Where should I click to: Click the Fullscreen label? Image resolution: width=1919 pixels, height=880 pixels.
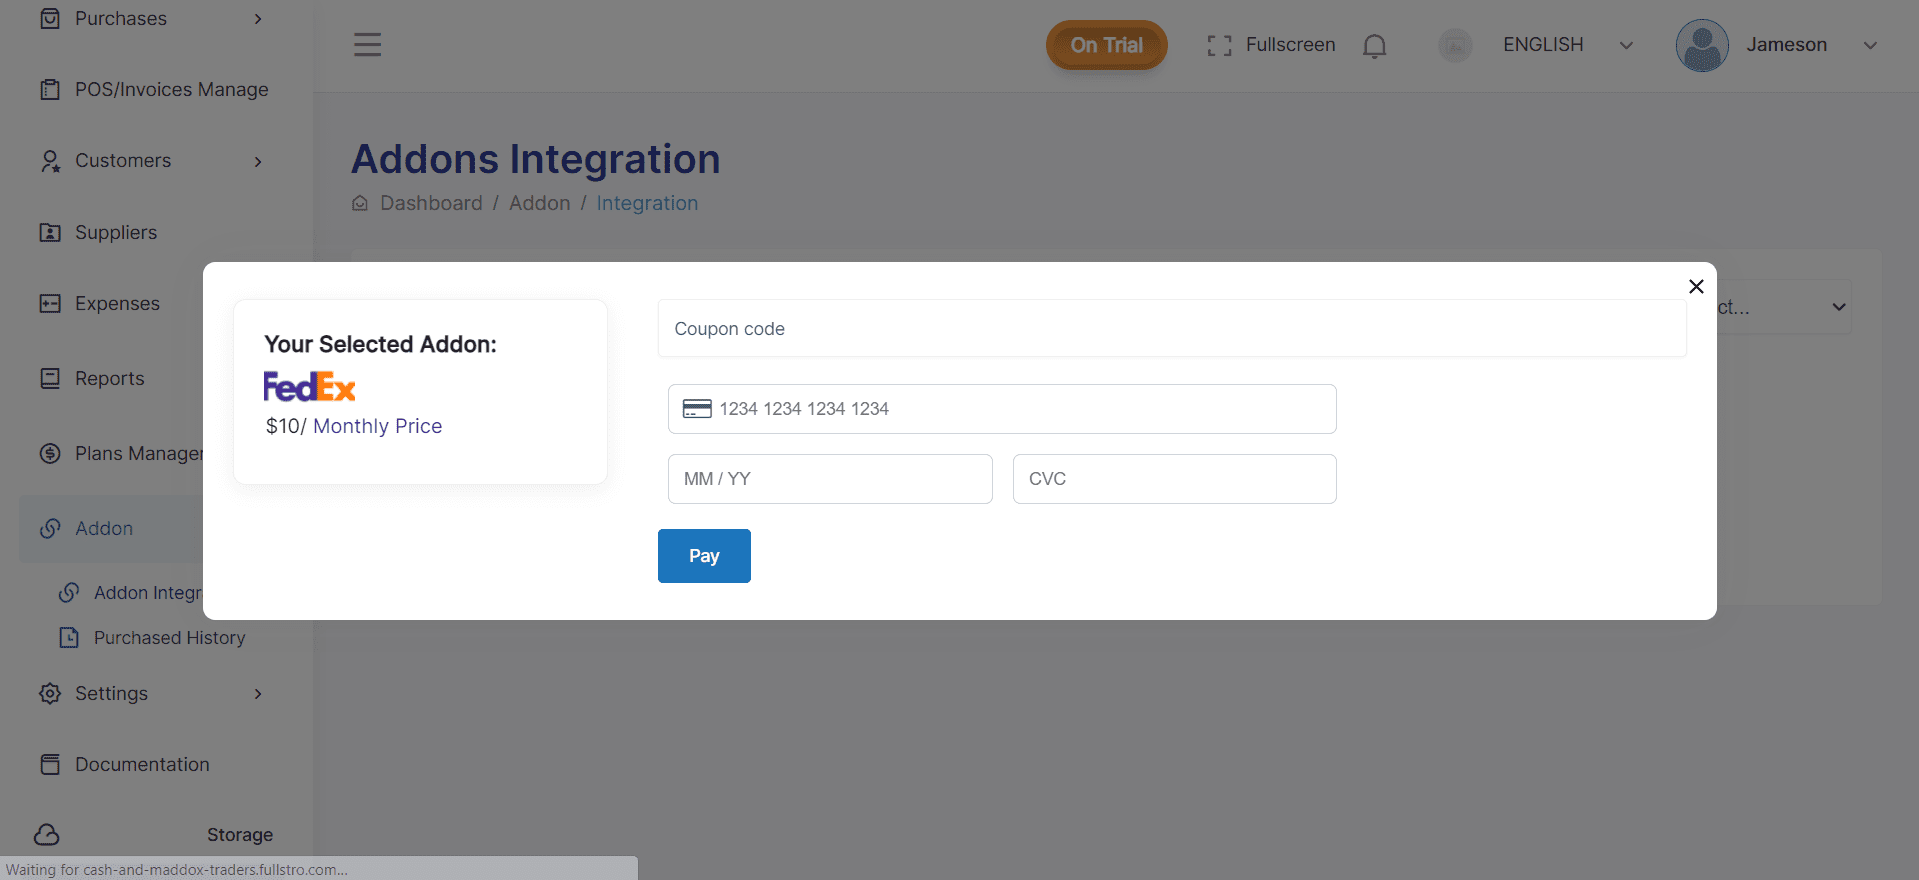(1290, 45)
